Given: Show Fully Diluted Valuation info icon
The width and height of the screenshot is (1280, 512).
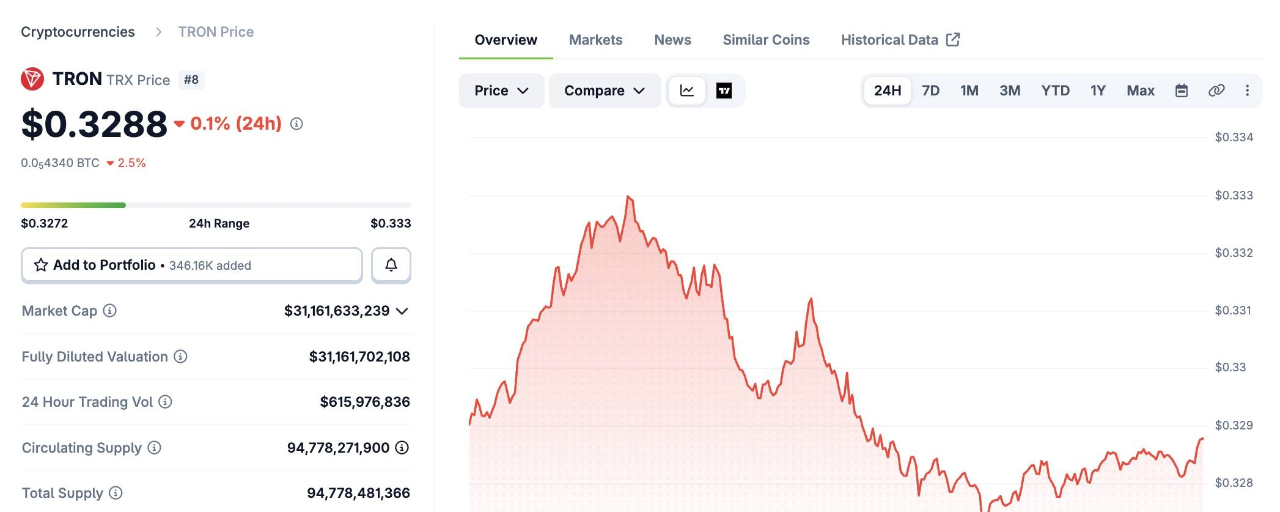Looking at the screenshot, I should (x=180, y=357).
